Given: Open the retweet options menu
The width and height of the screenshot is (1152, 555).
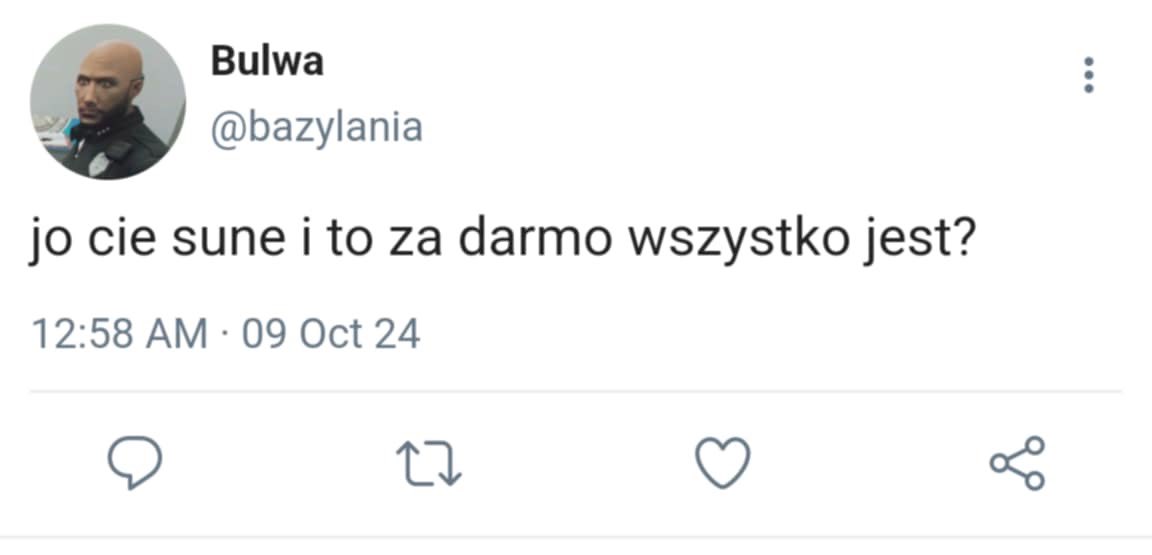Looking at the screenshot, I should point(429,462).
